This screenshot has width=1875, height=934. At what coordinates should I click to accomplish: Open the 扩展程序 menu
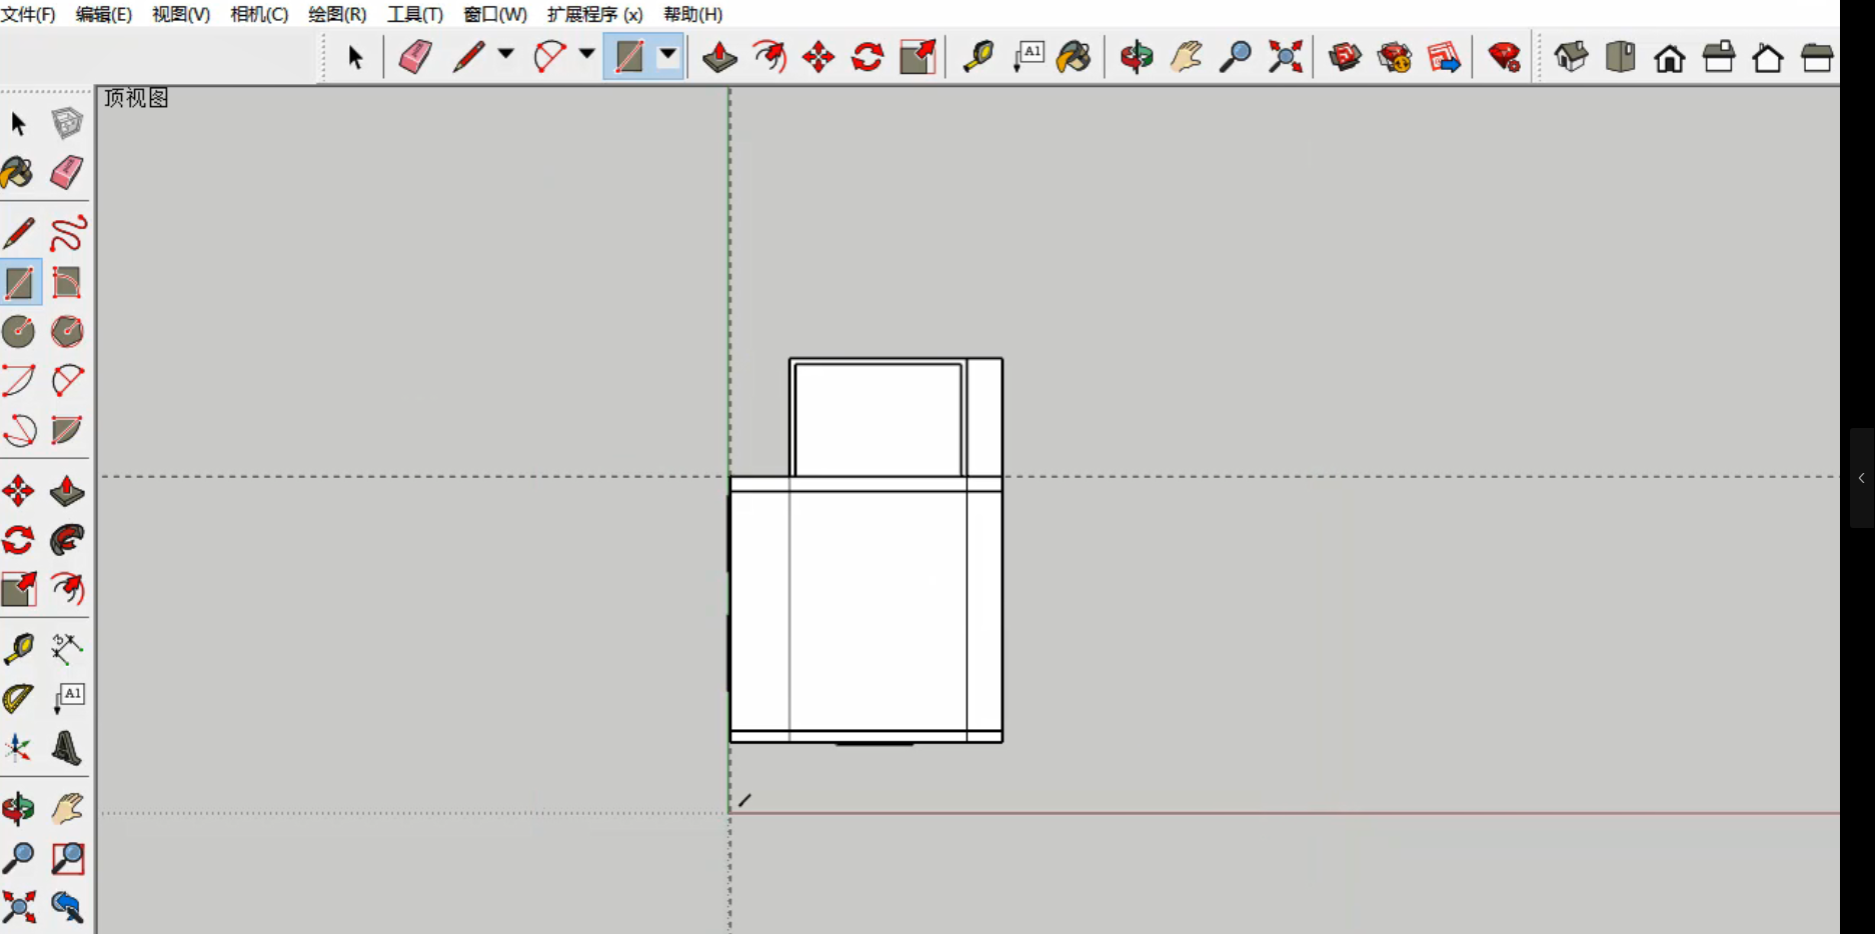click(594, 14)
